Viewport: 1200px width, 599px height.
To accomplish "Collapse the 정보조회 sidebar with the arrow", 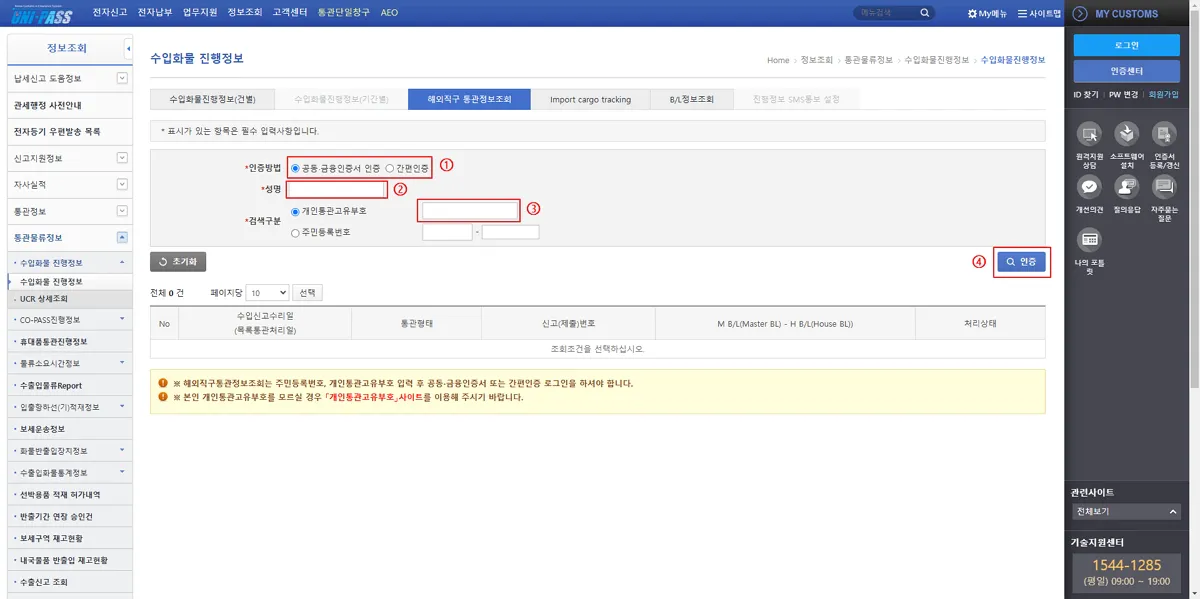I will click(128, 48).
